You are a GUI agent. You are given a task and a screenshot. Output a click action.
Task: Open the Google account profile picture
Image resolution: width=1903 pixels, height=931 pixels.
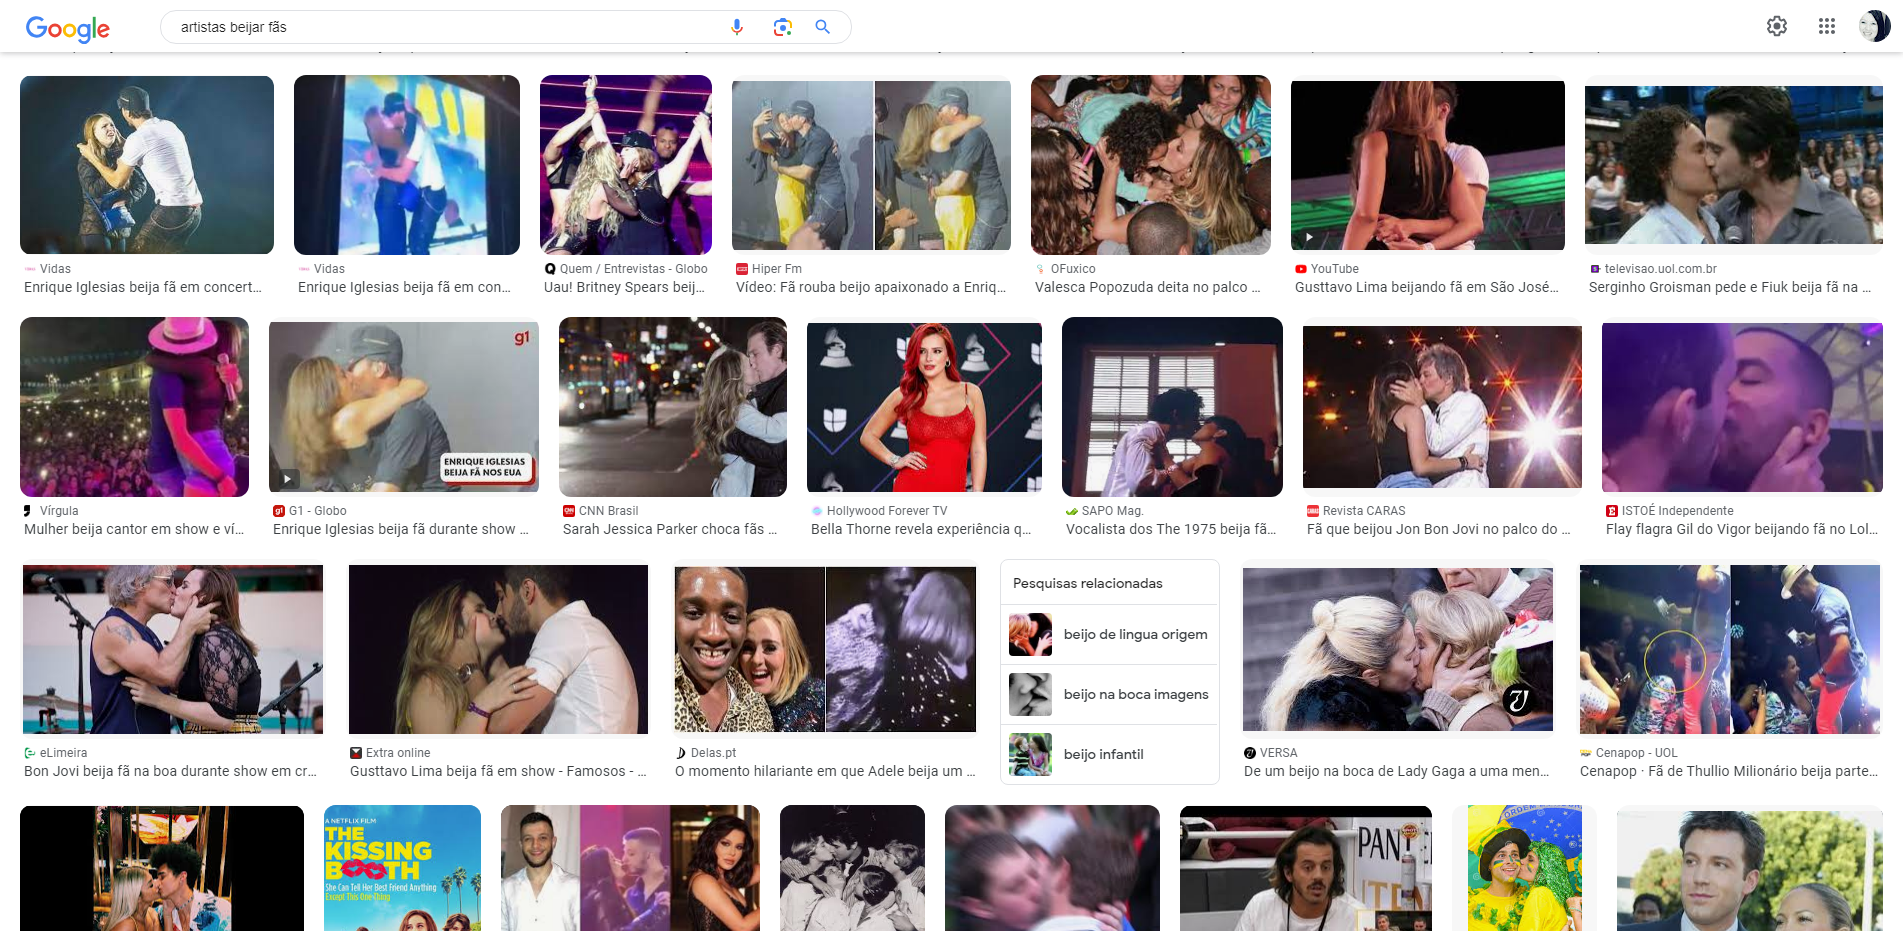coord(1873,27)
